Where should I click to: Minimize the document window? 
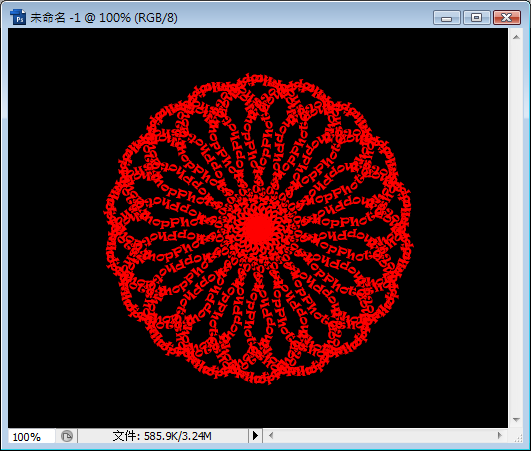pos(447,18)
